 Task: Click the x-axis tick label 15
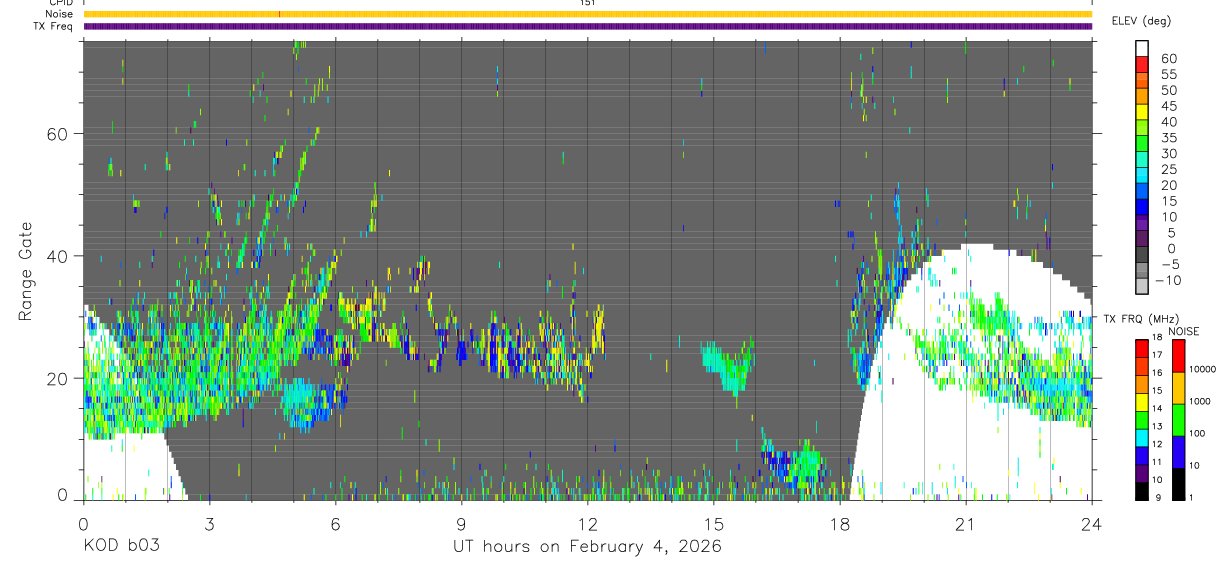713,523
